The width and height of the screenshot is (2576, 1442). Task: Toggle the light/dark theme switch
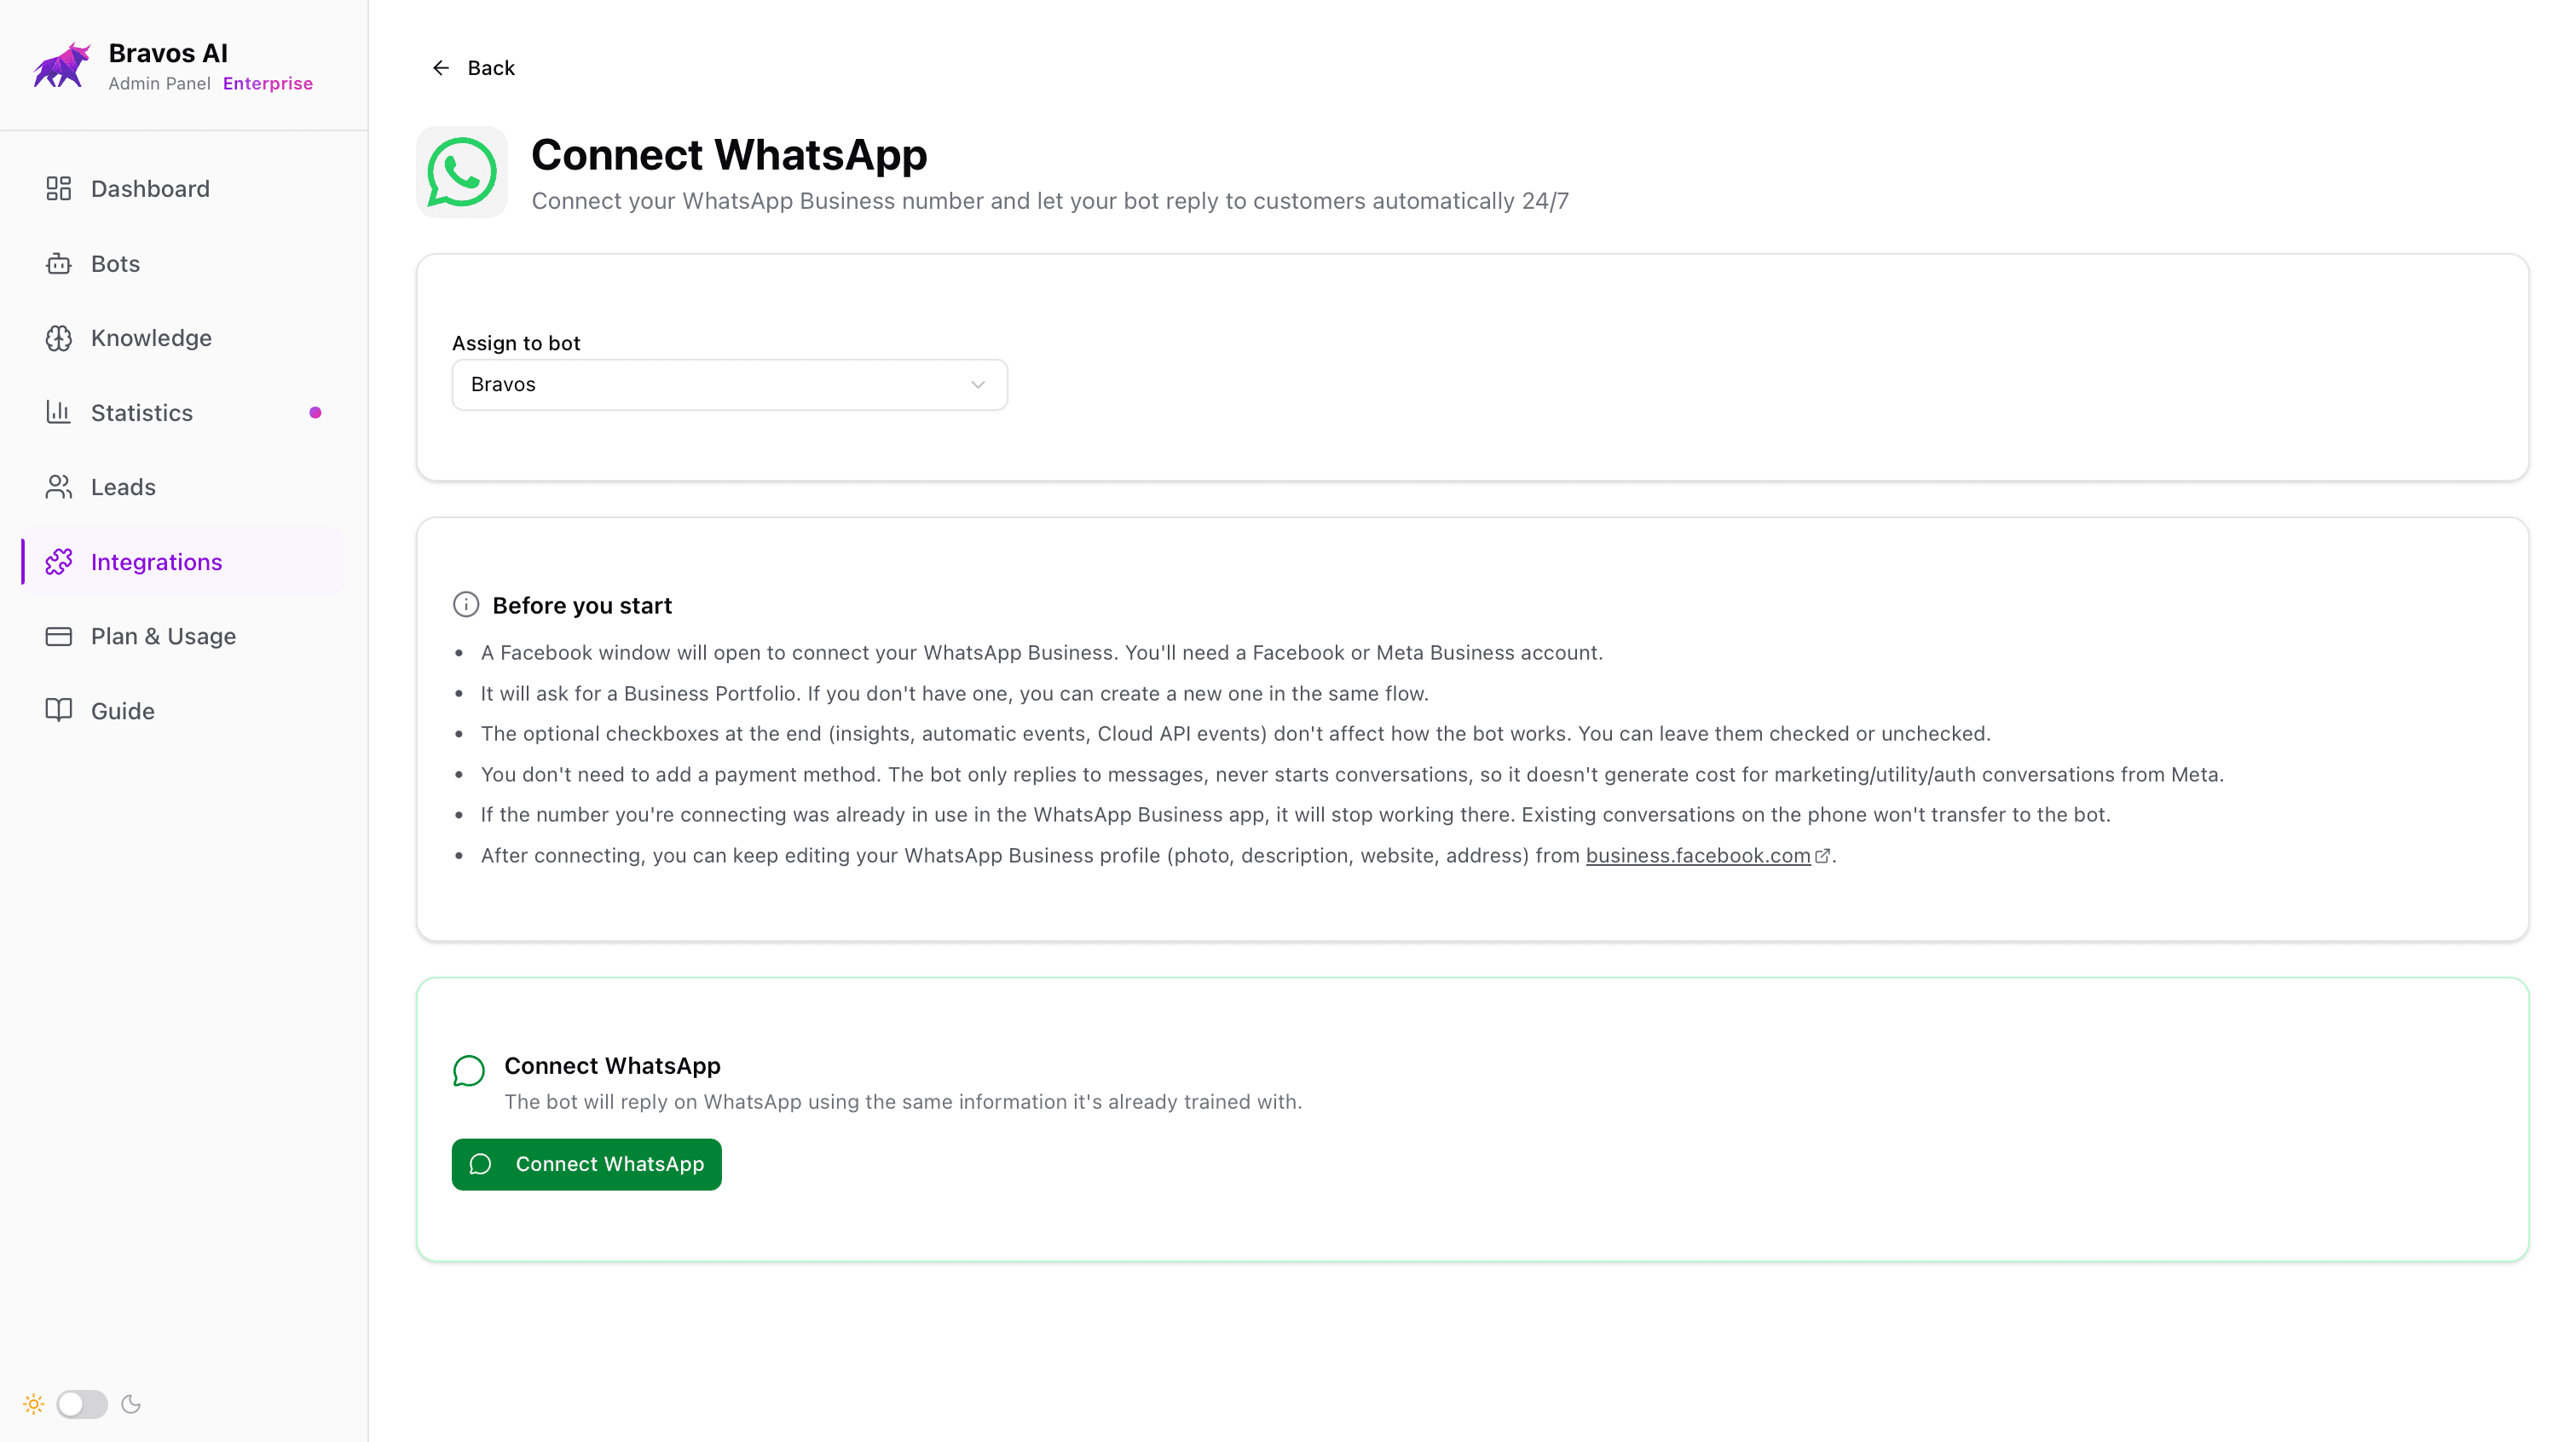[x=82, y=1404]
